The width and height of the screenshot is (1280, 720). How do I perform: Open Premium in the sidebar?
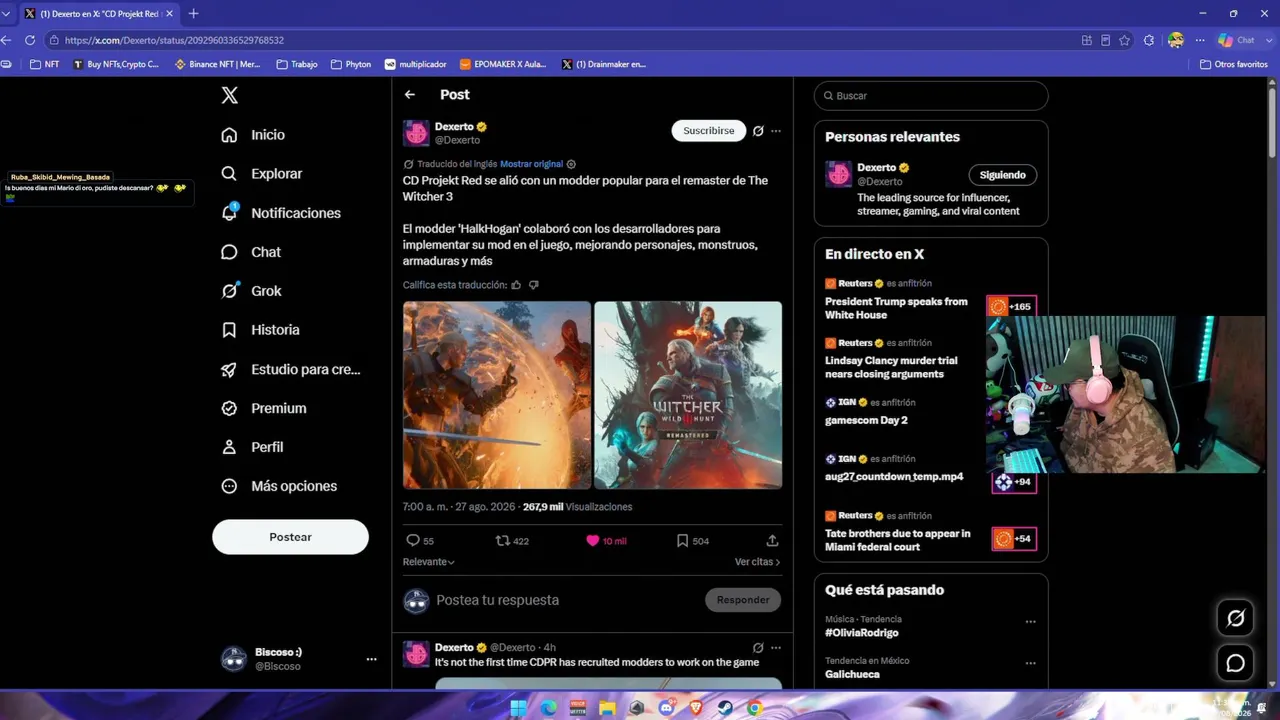pyautogui.click(x=264, y=408)
